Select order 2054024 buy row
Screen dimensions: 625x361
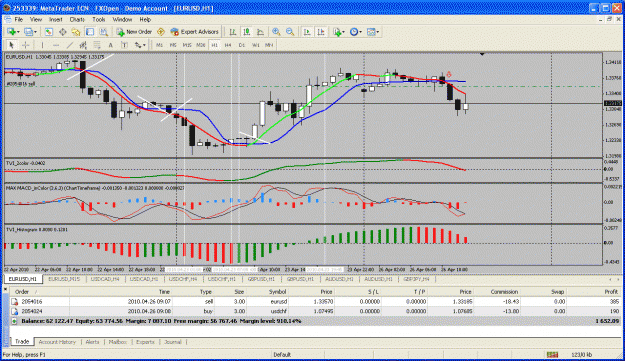tap(315, 311)
